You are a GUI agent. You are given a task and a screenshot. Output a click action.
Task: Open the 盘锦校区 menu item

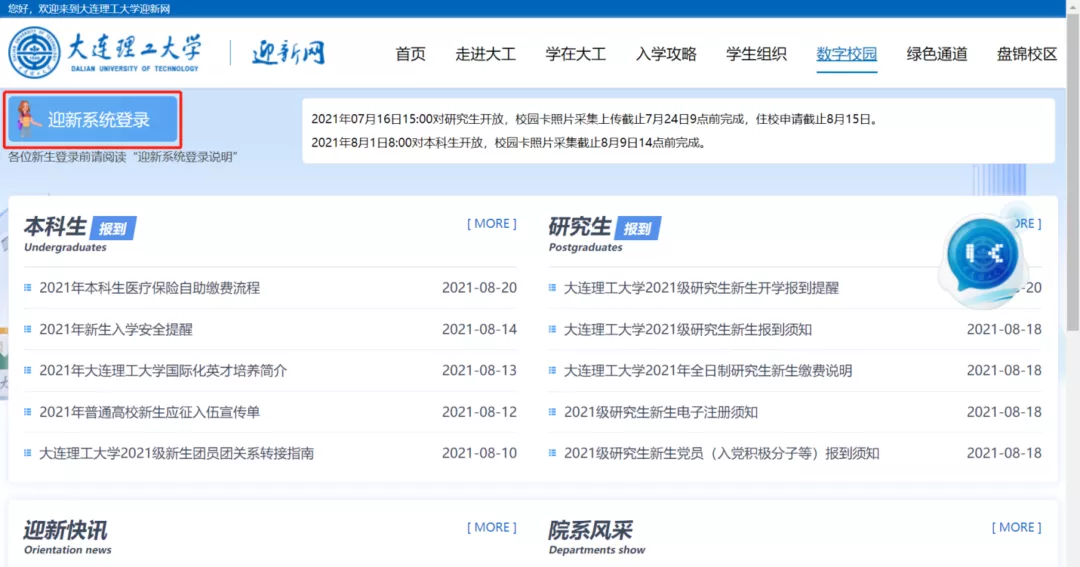point(1027,54)
